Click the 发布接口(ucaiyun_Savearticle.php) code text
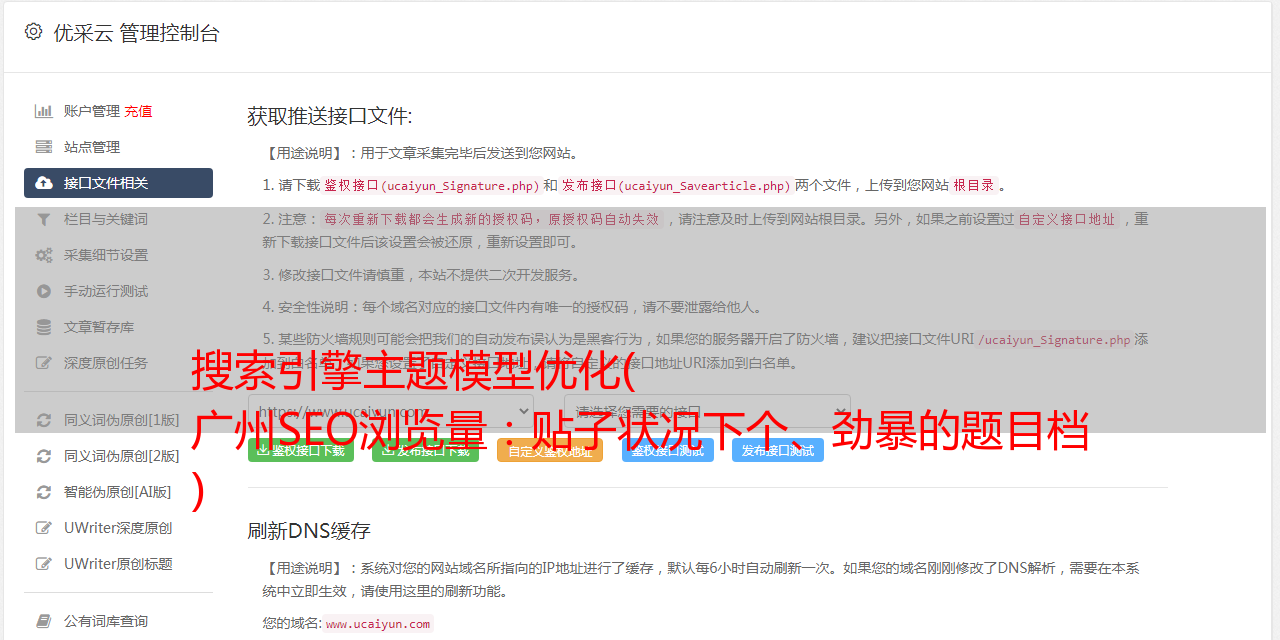Screen dimensions: 1280x640 (676, 186)
